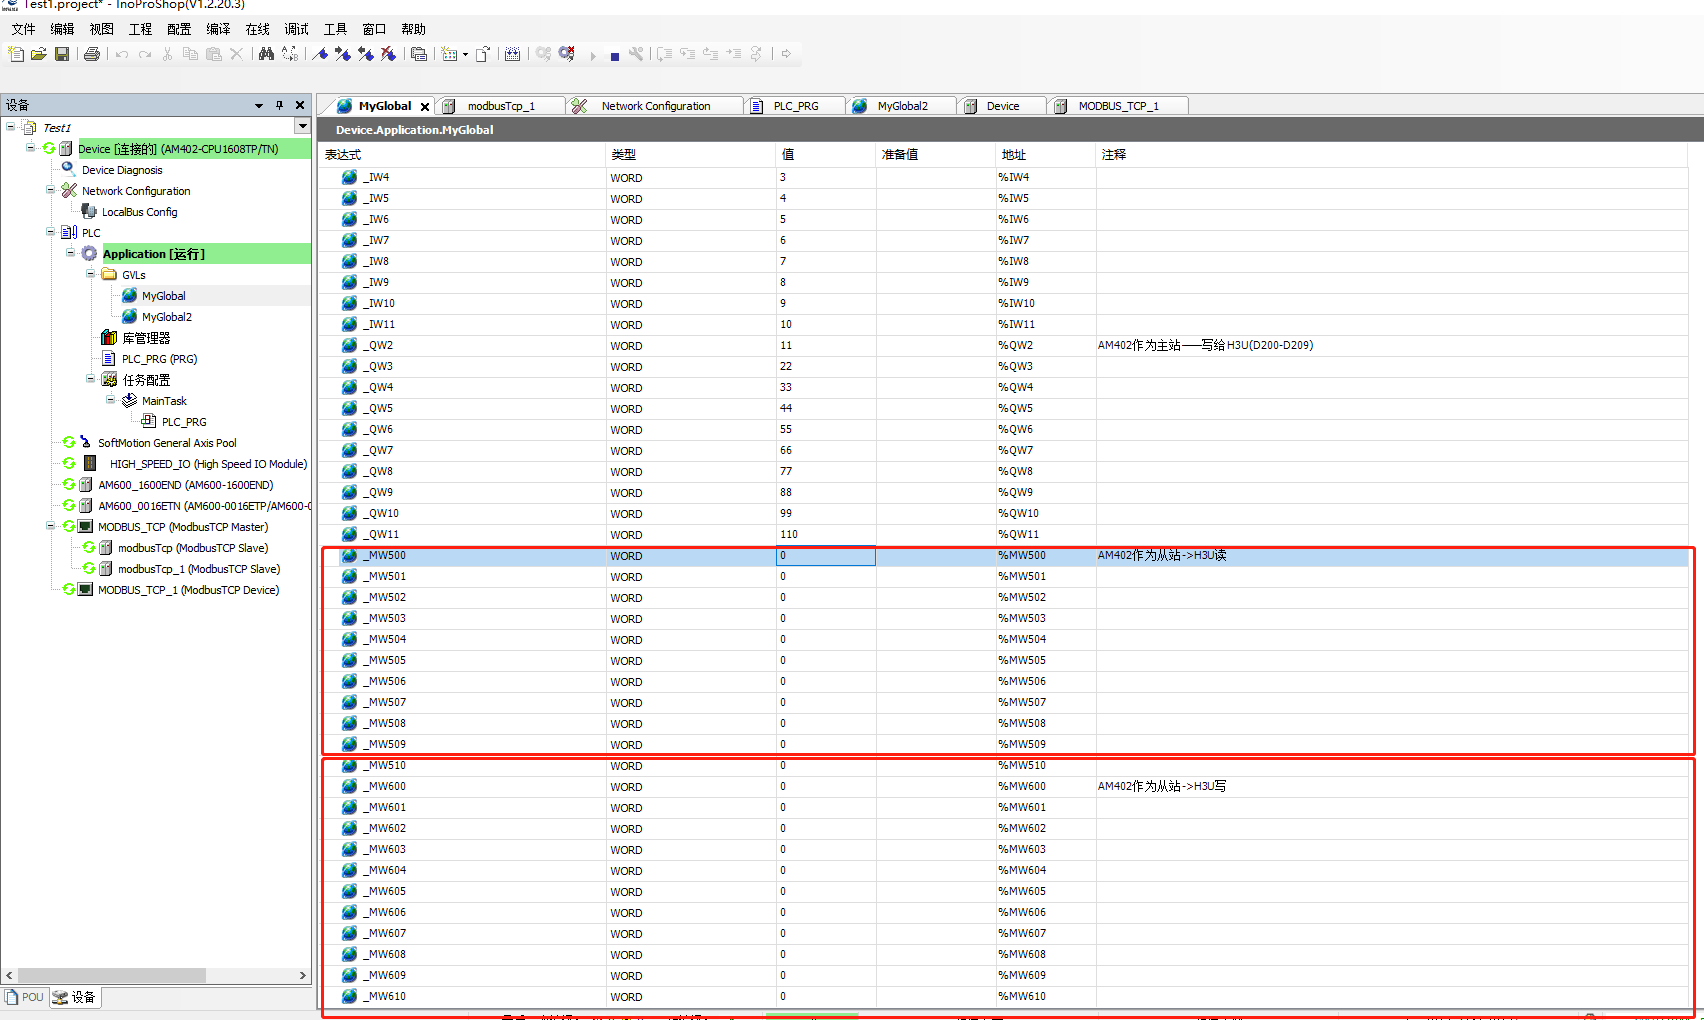Click the clear bookmarks red-crossed flag icon
Viewport: 1704px width, 1020px height.
[388, 54]
